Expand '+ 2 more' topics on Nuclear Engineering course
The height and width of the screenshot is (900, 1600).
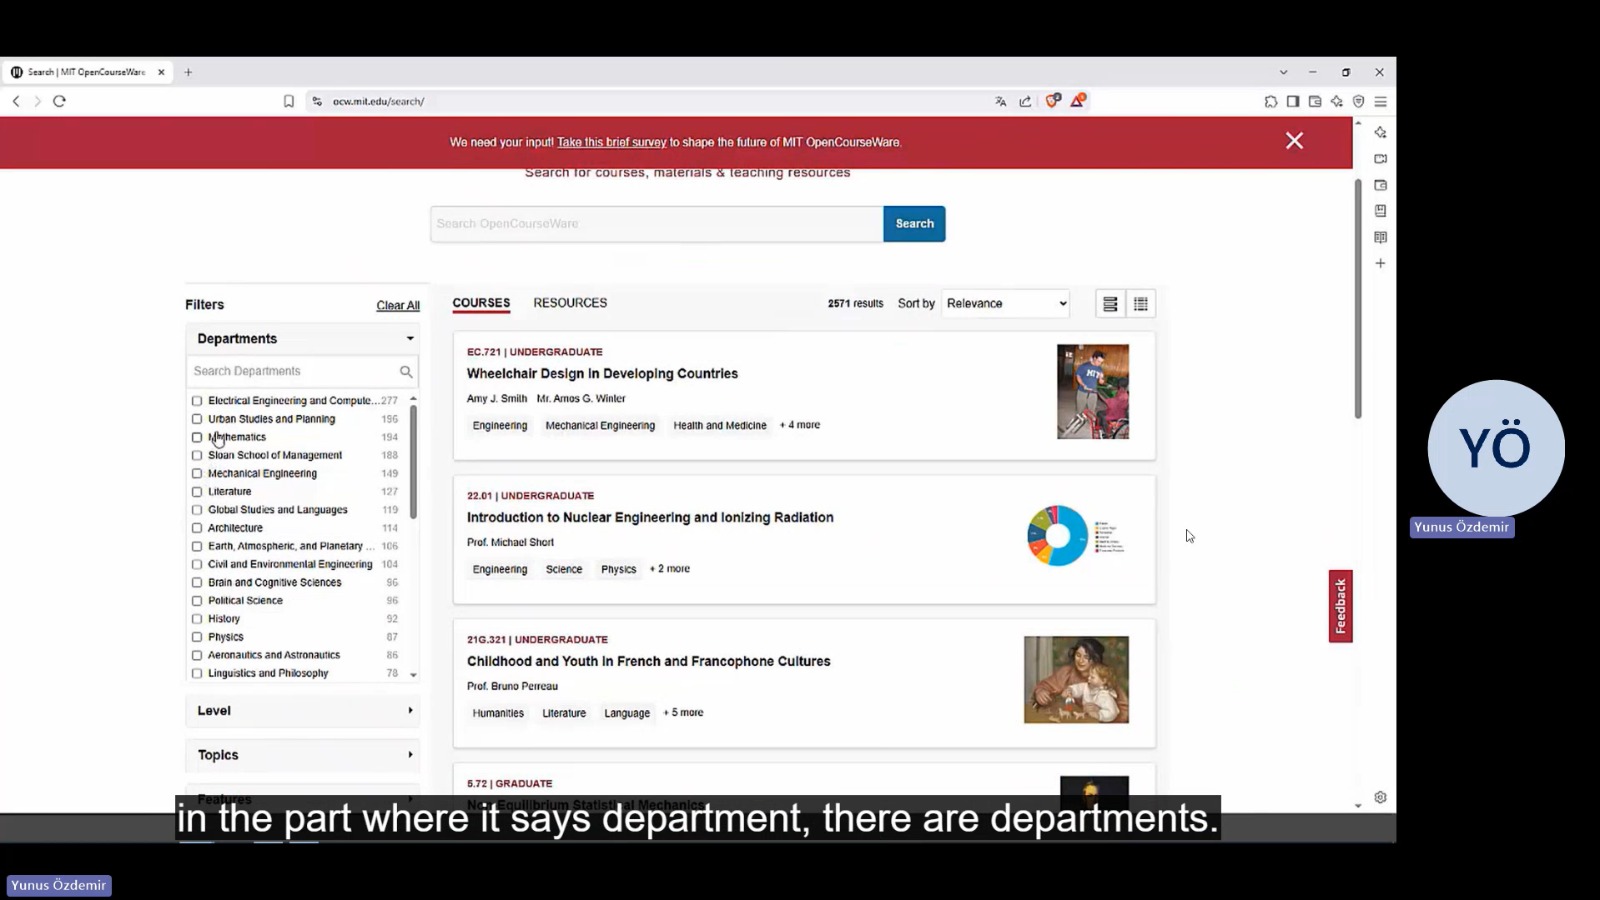pyautogui.click(x=670, y=569)
